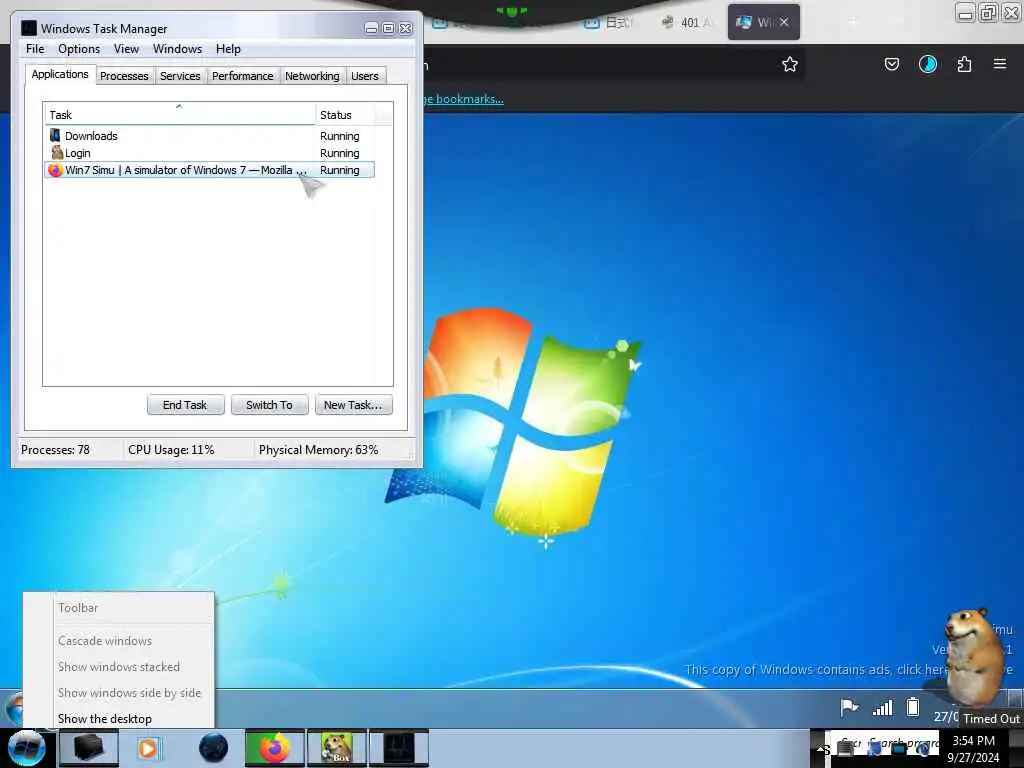Image resolution: width=1024 pixels, height=768 pixels.
Task: Sort the list by the Status column header
Action: point(345,115)
